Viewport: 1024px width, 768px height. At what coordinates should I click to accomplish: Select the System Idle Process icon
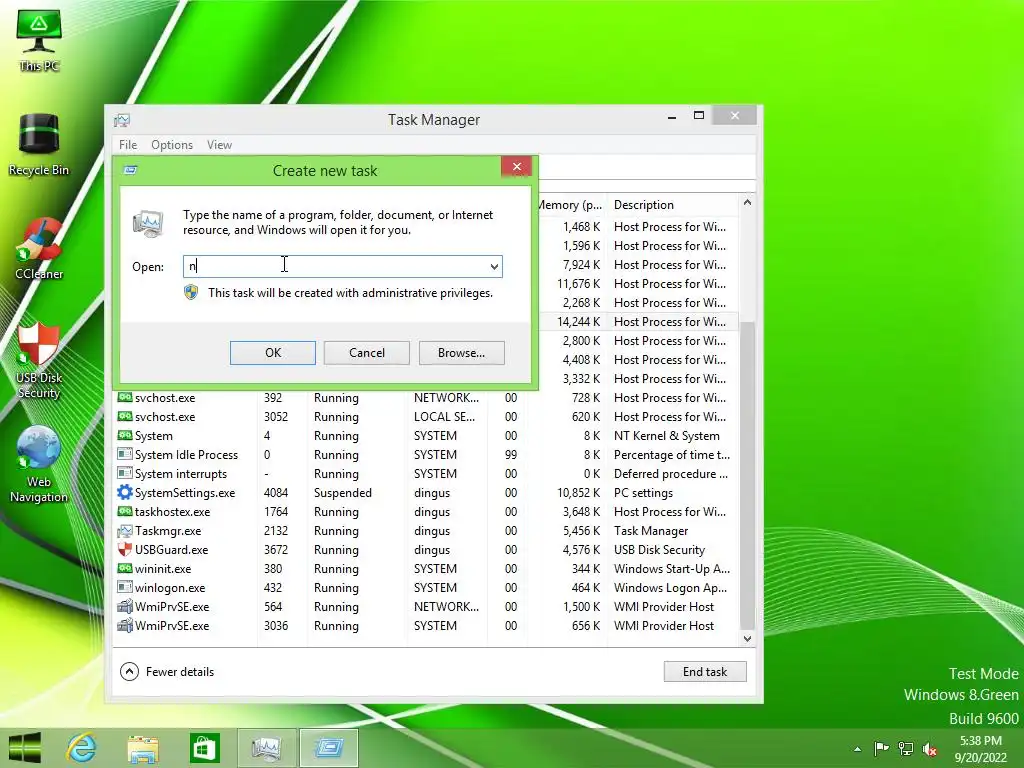(124, 455)
